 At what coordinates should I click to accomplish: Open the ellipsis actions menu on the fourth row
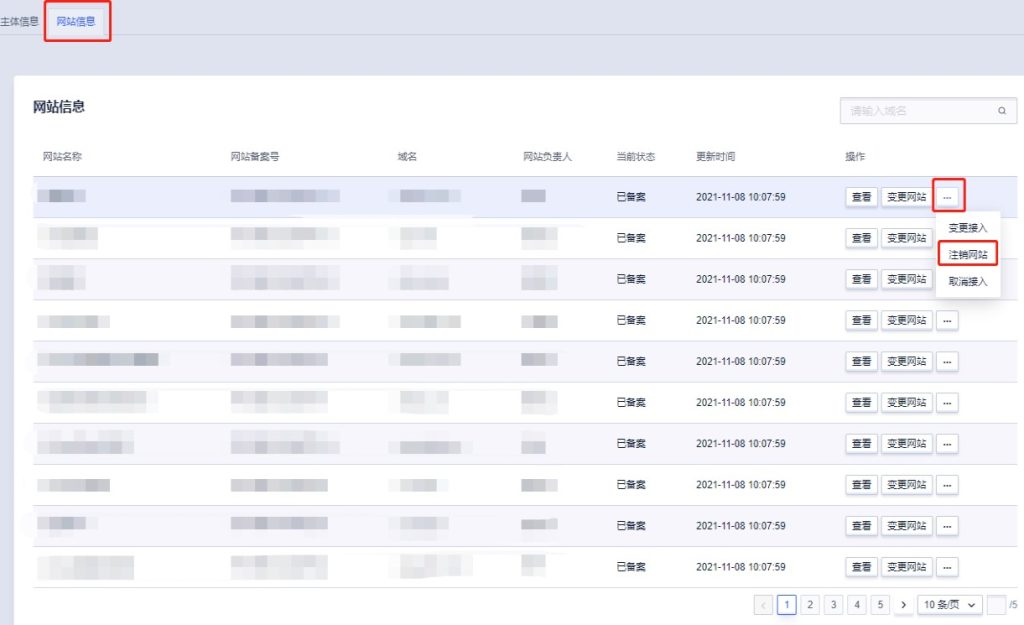click(x=946, y=320)
